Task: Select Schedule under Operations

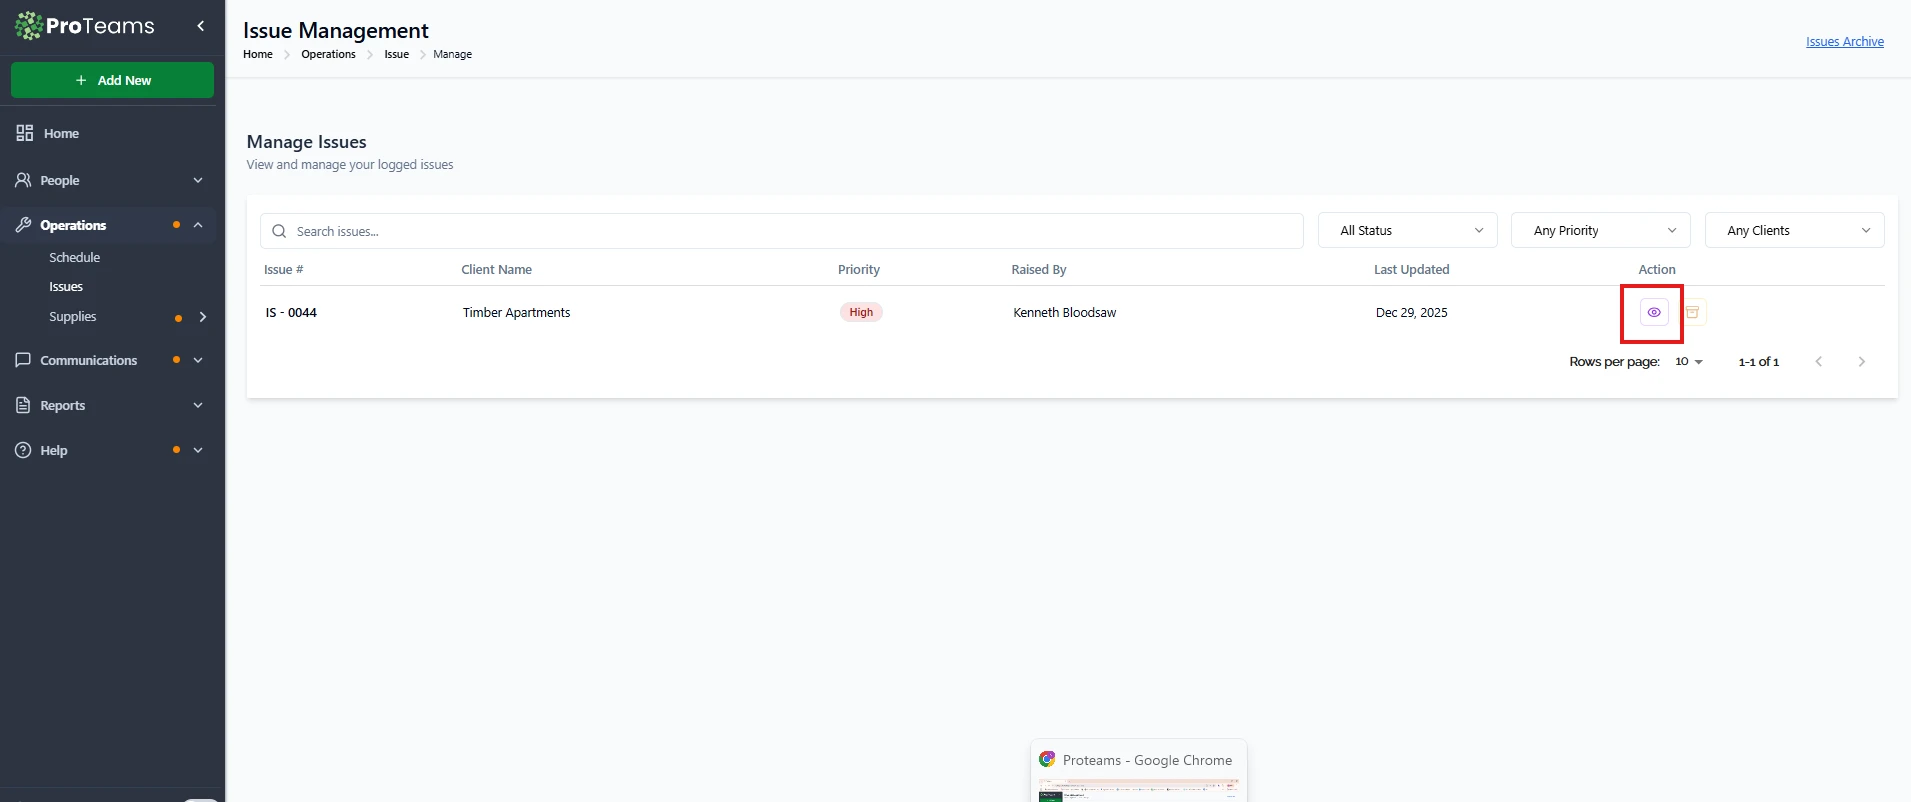Action: (75, 258)
